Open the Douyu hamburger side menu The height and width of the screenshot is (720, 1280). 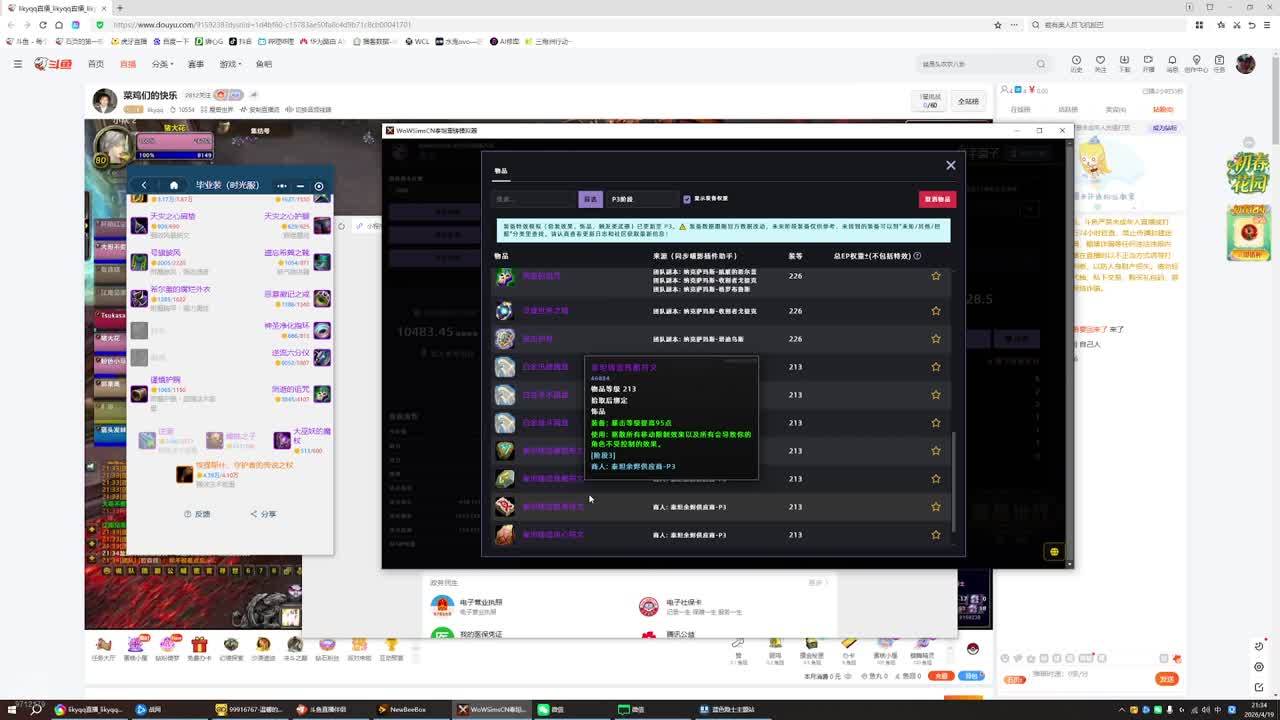coord(17,64)
